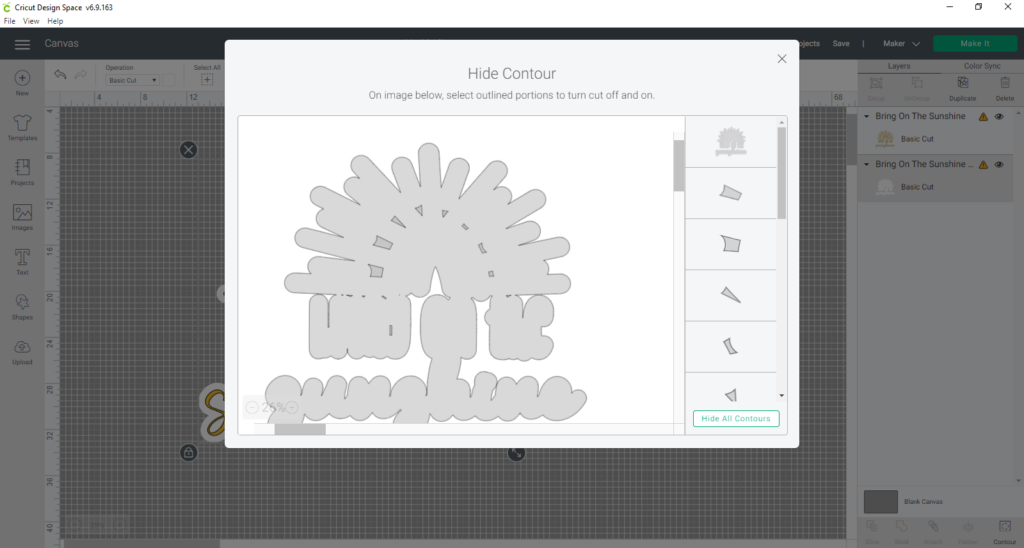This screenshot has width=1024, height=548.
Task: Toggle the third contour thumbnail in list
Action: tap(731, 244)
